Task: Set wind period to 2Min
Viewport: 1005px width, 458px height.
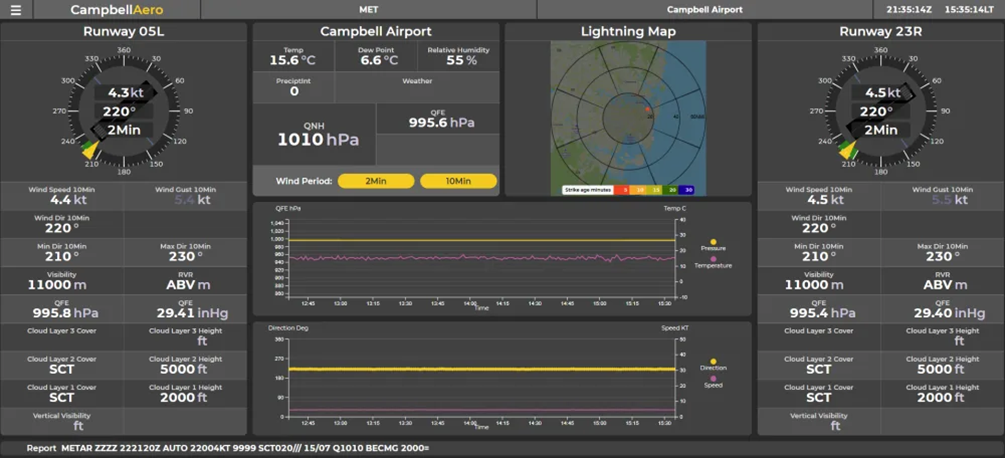Action: tap(376, 181)
